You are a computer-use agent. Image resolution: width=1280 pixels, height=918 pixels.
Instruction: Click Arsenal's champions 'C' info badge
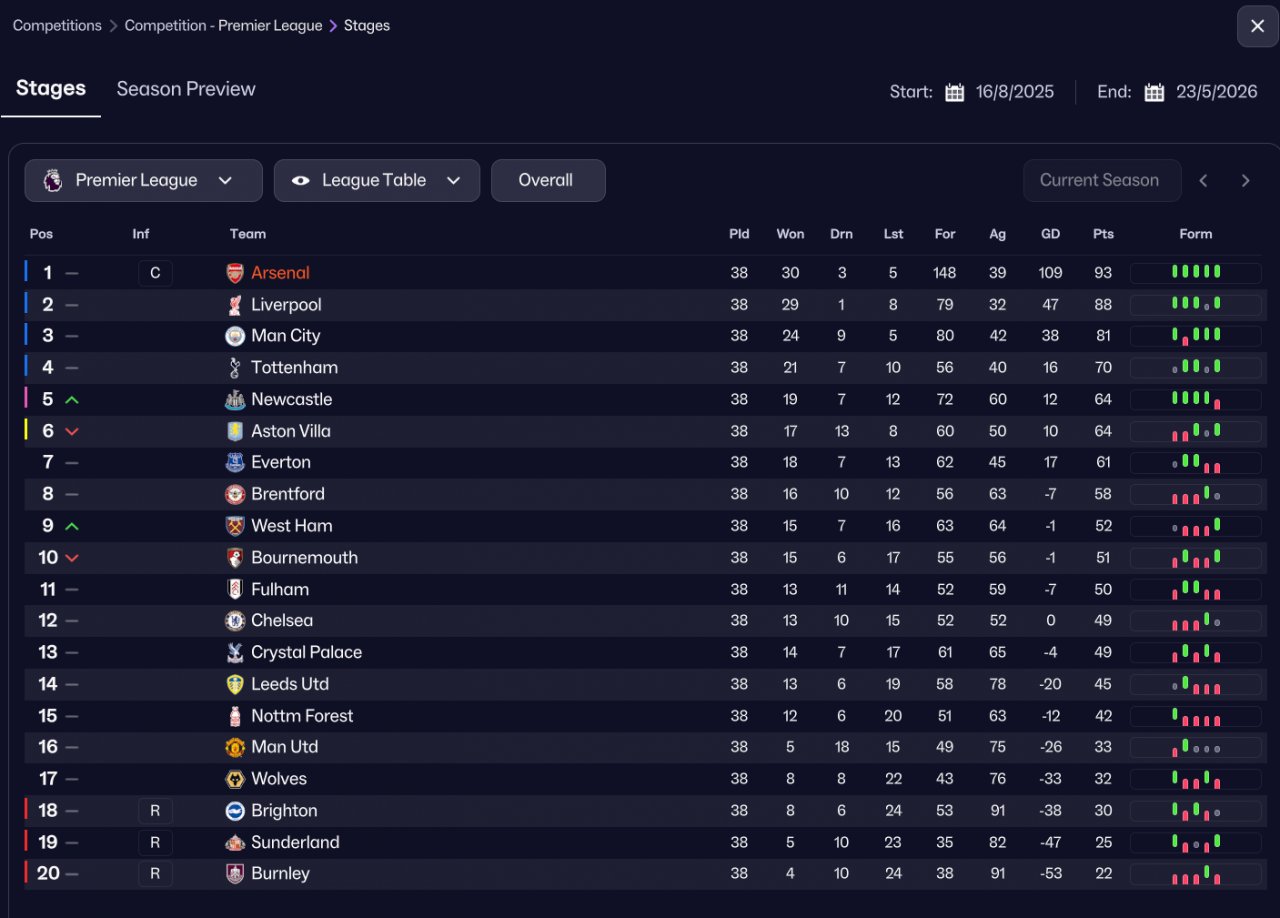pyautogui.click(x=155, y=273)
